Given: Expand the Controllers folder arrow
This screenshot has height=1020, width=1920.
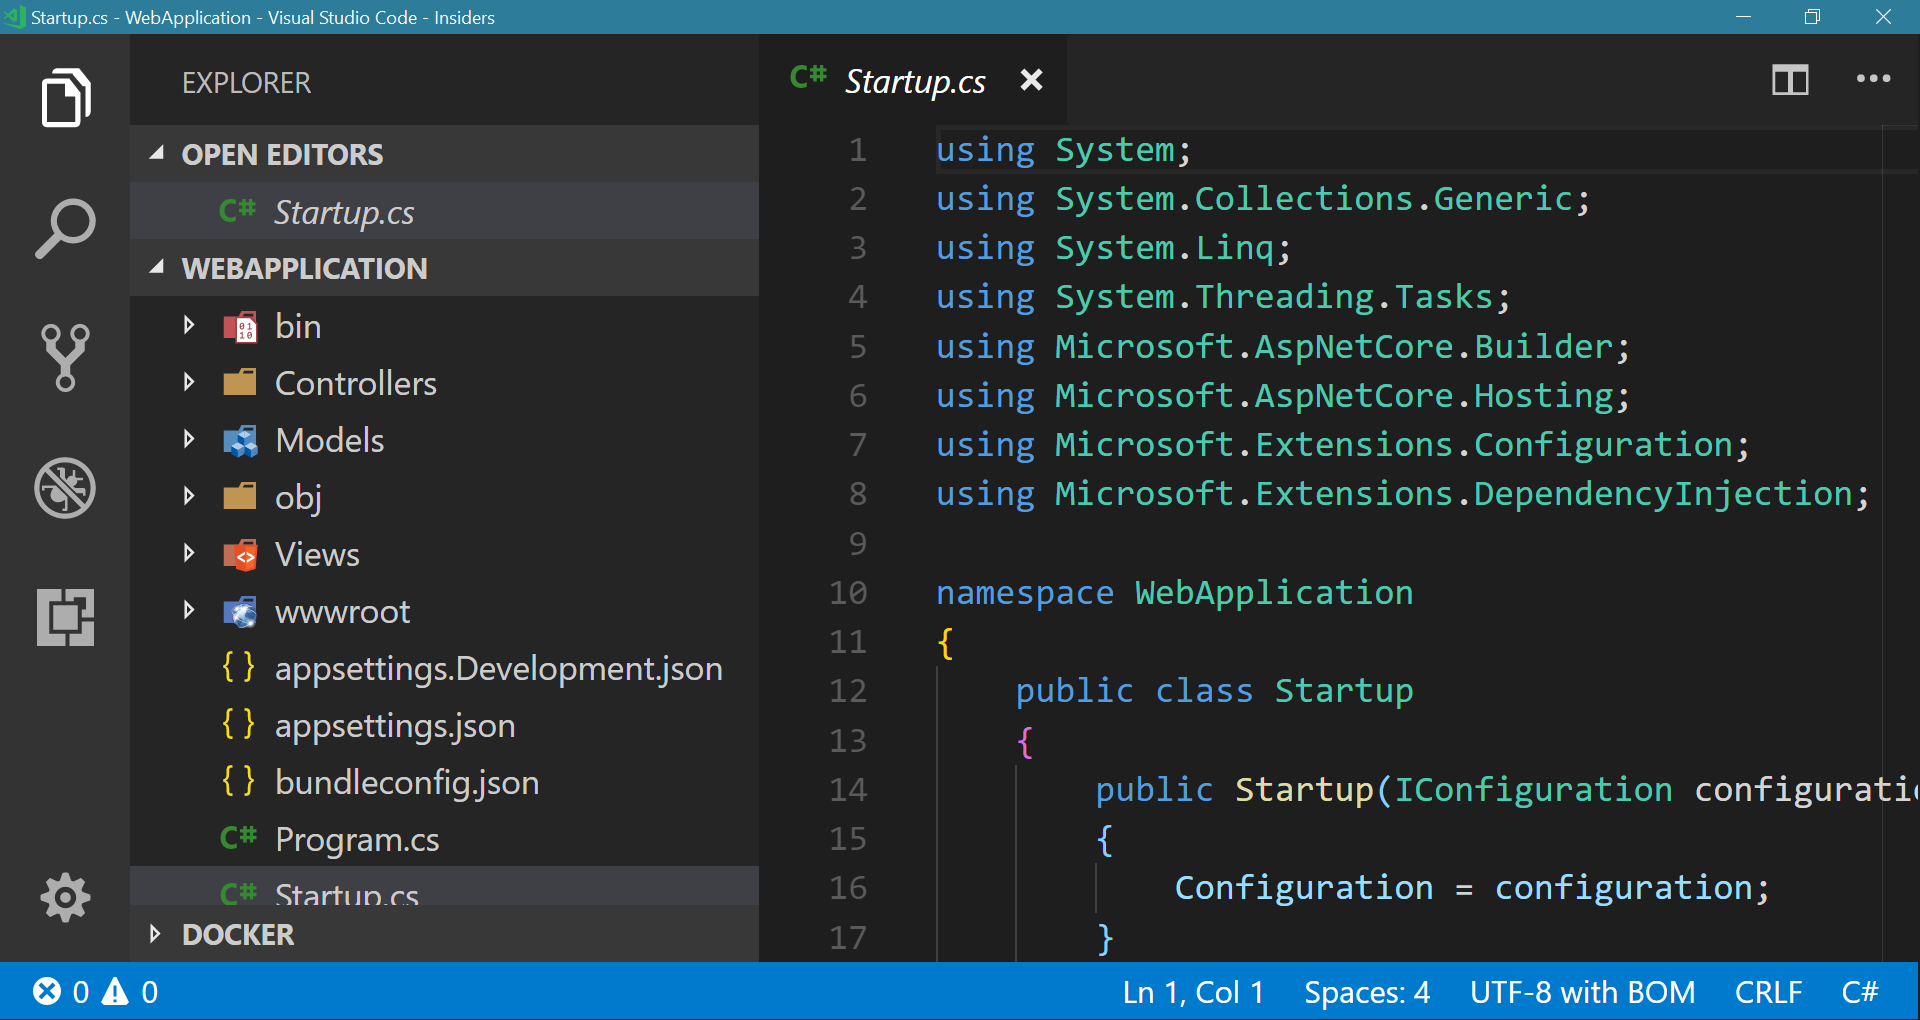Looking at the screenshot, I should 189,382.
